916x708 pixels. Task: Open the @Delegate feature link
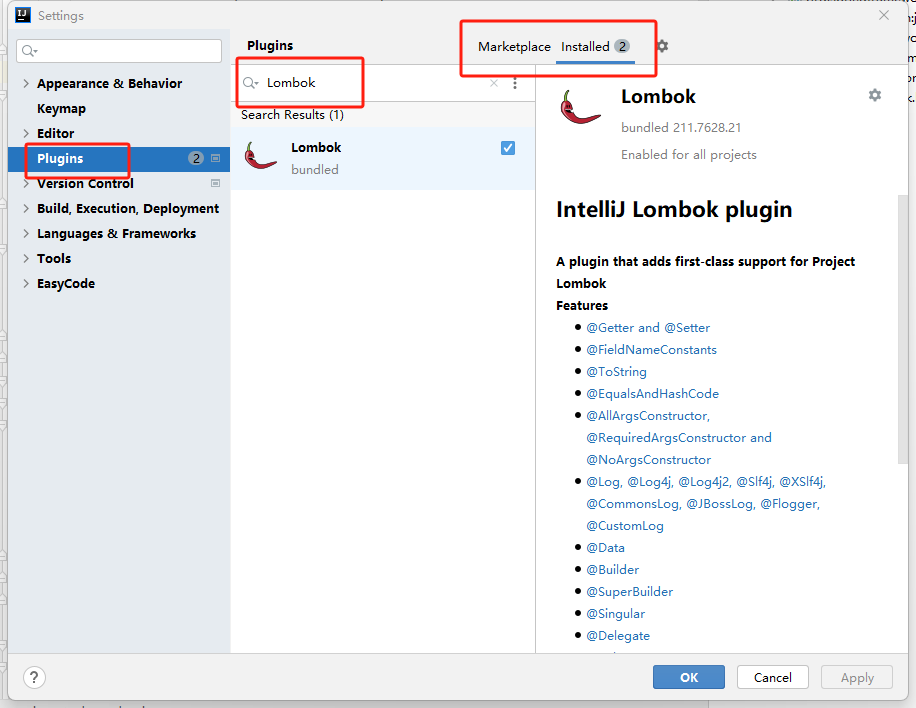617,636
